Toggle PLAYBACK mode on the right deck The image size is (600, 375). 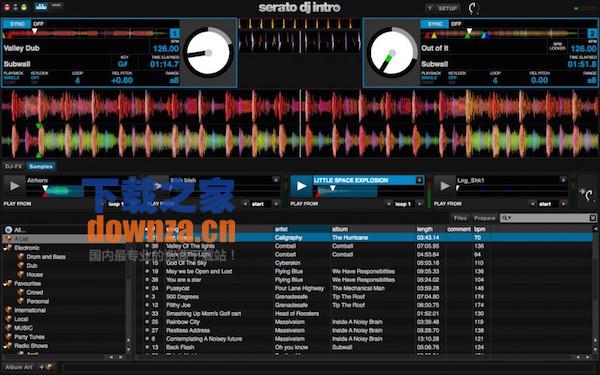pos(431,77)
